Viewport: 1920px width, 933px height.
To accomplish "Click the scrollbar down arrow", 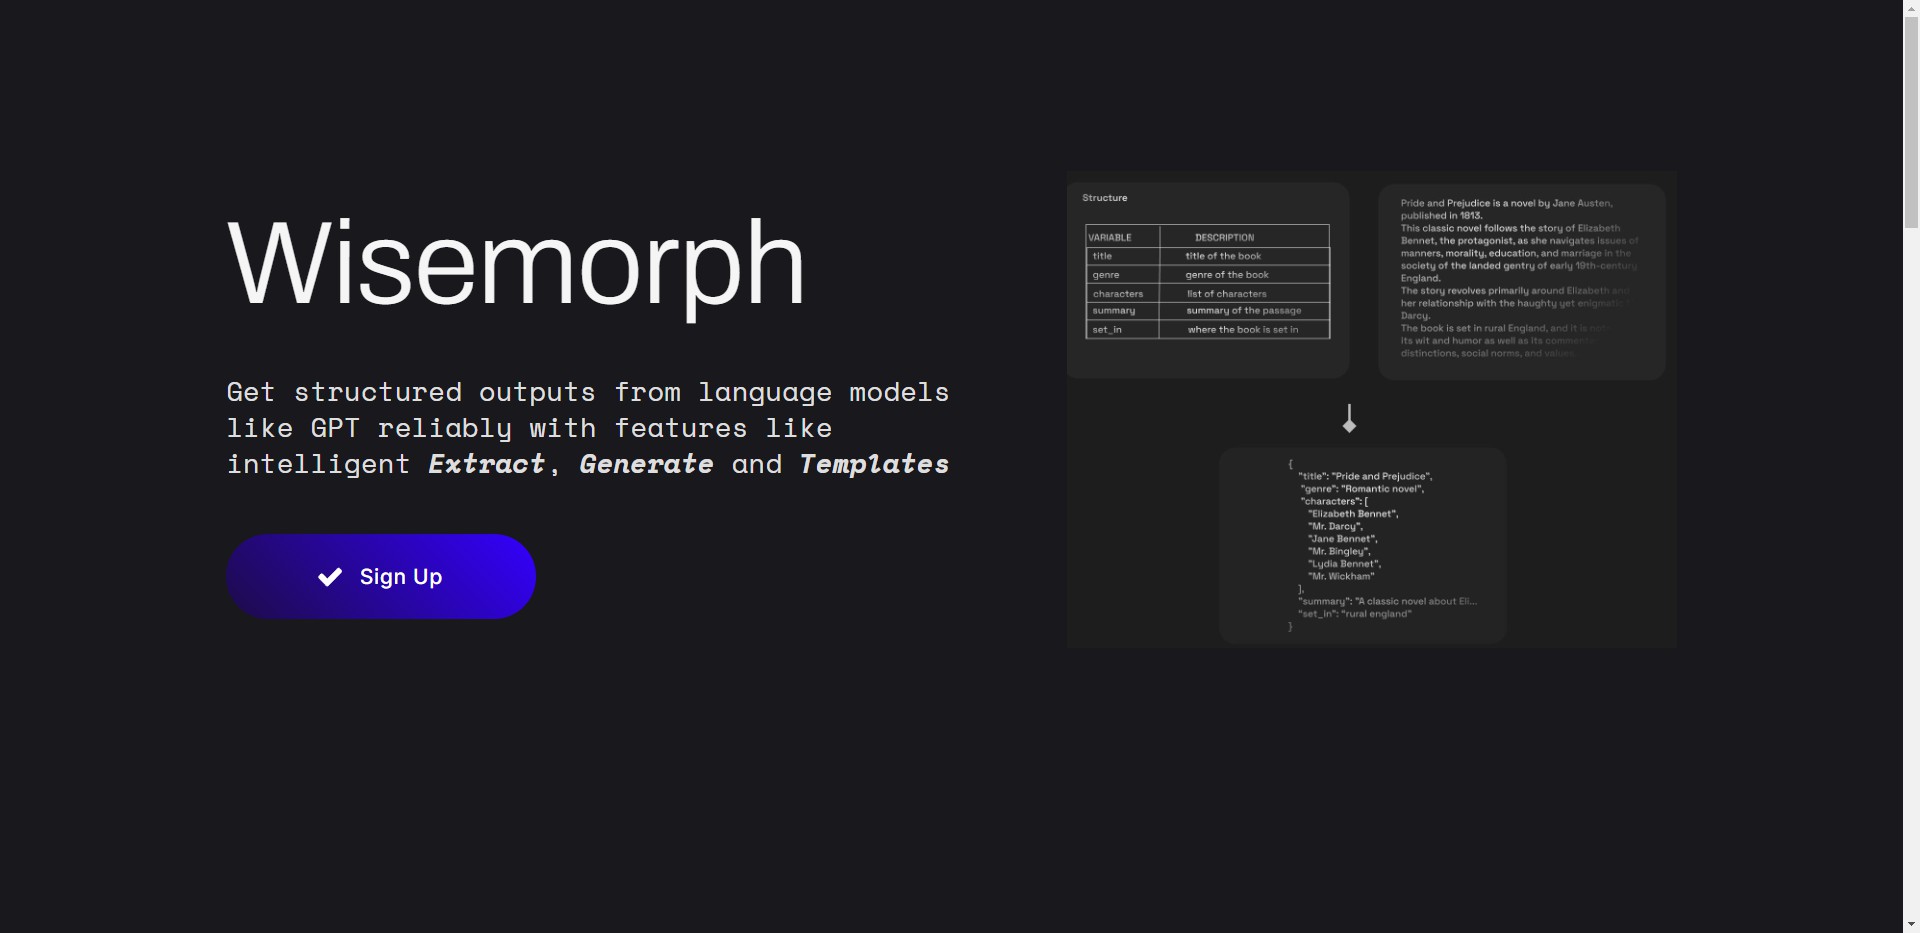I will (1911, 925).
